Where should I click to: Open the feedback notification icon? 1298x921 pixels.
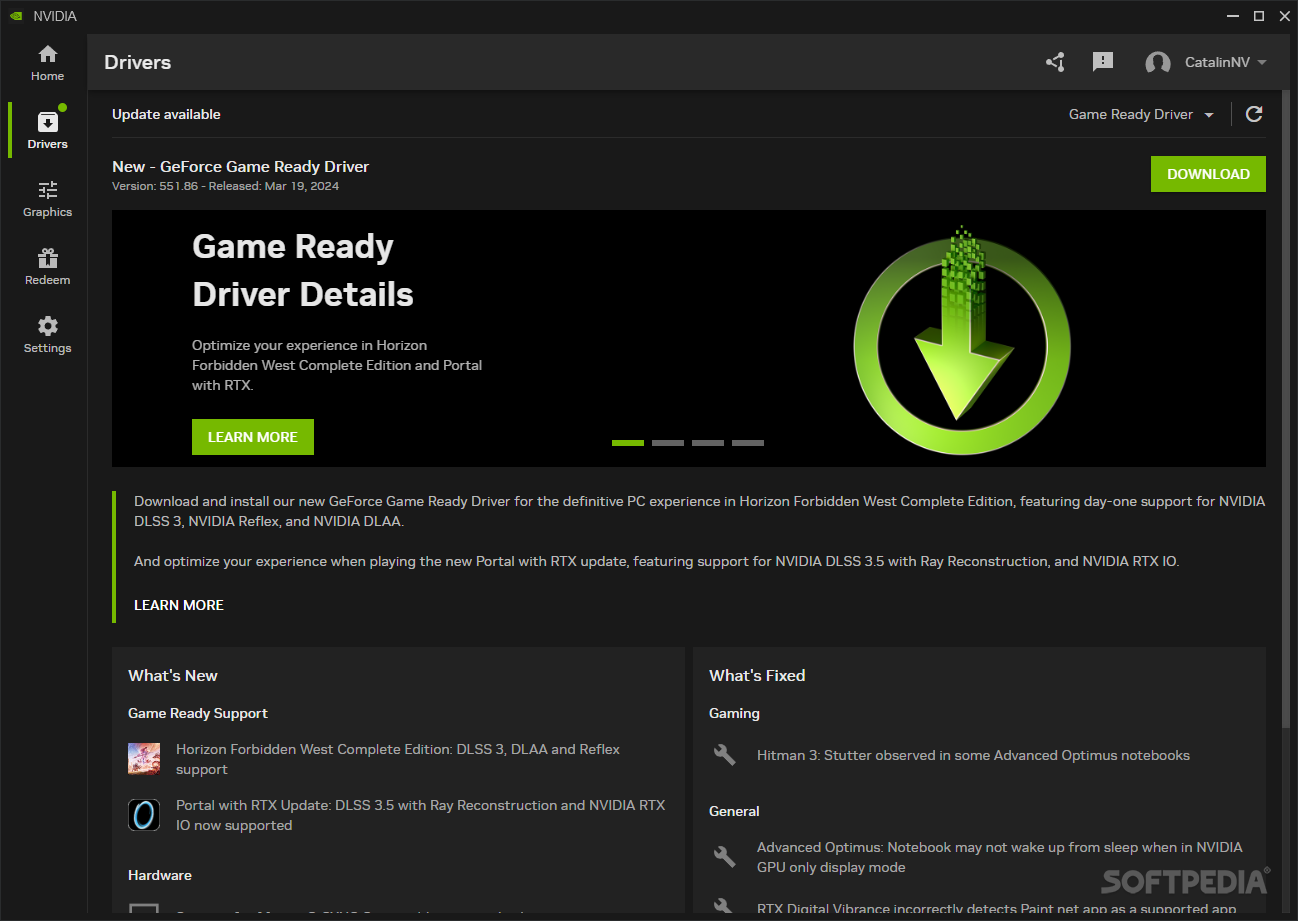(x=1103, y=62)
